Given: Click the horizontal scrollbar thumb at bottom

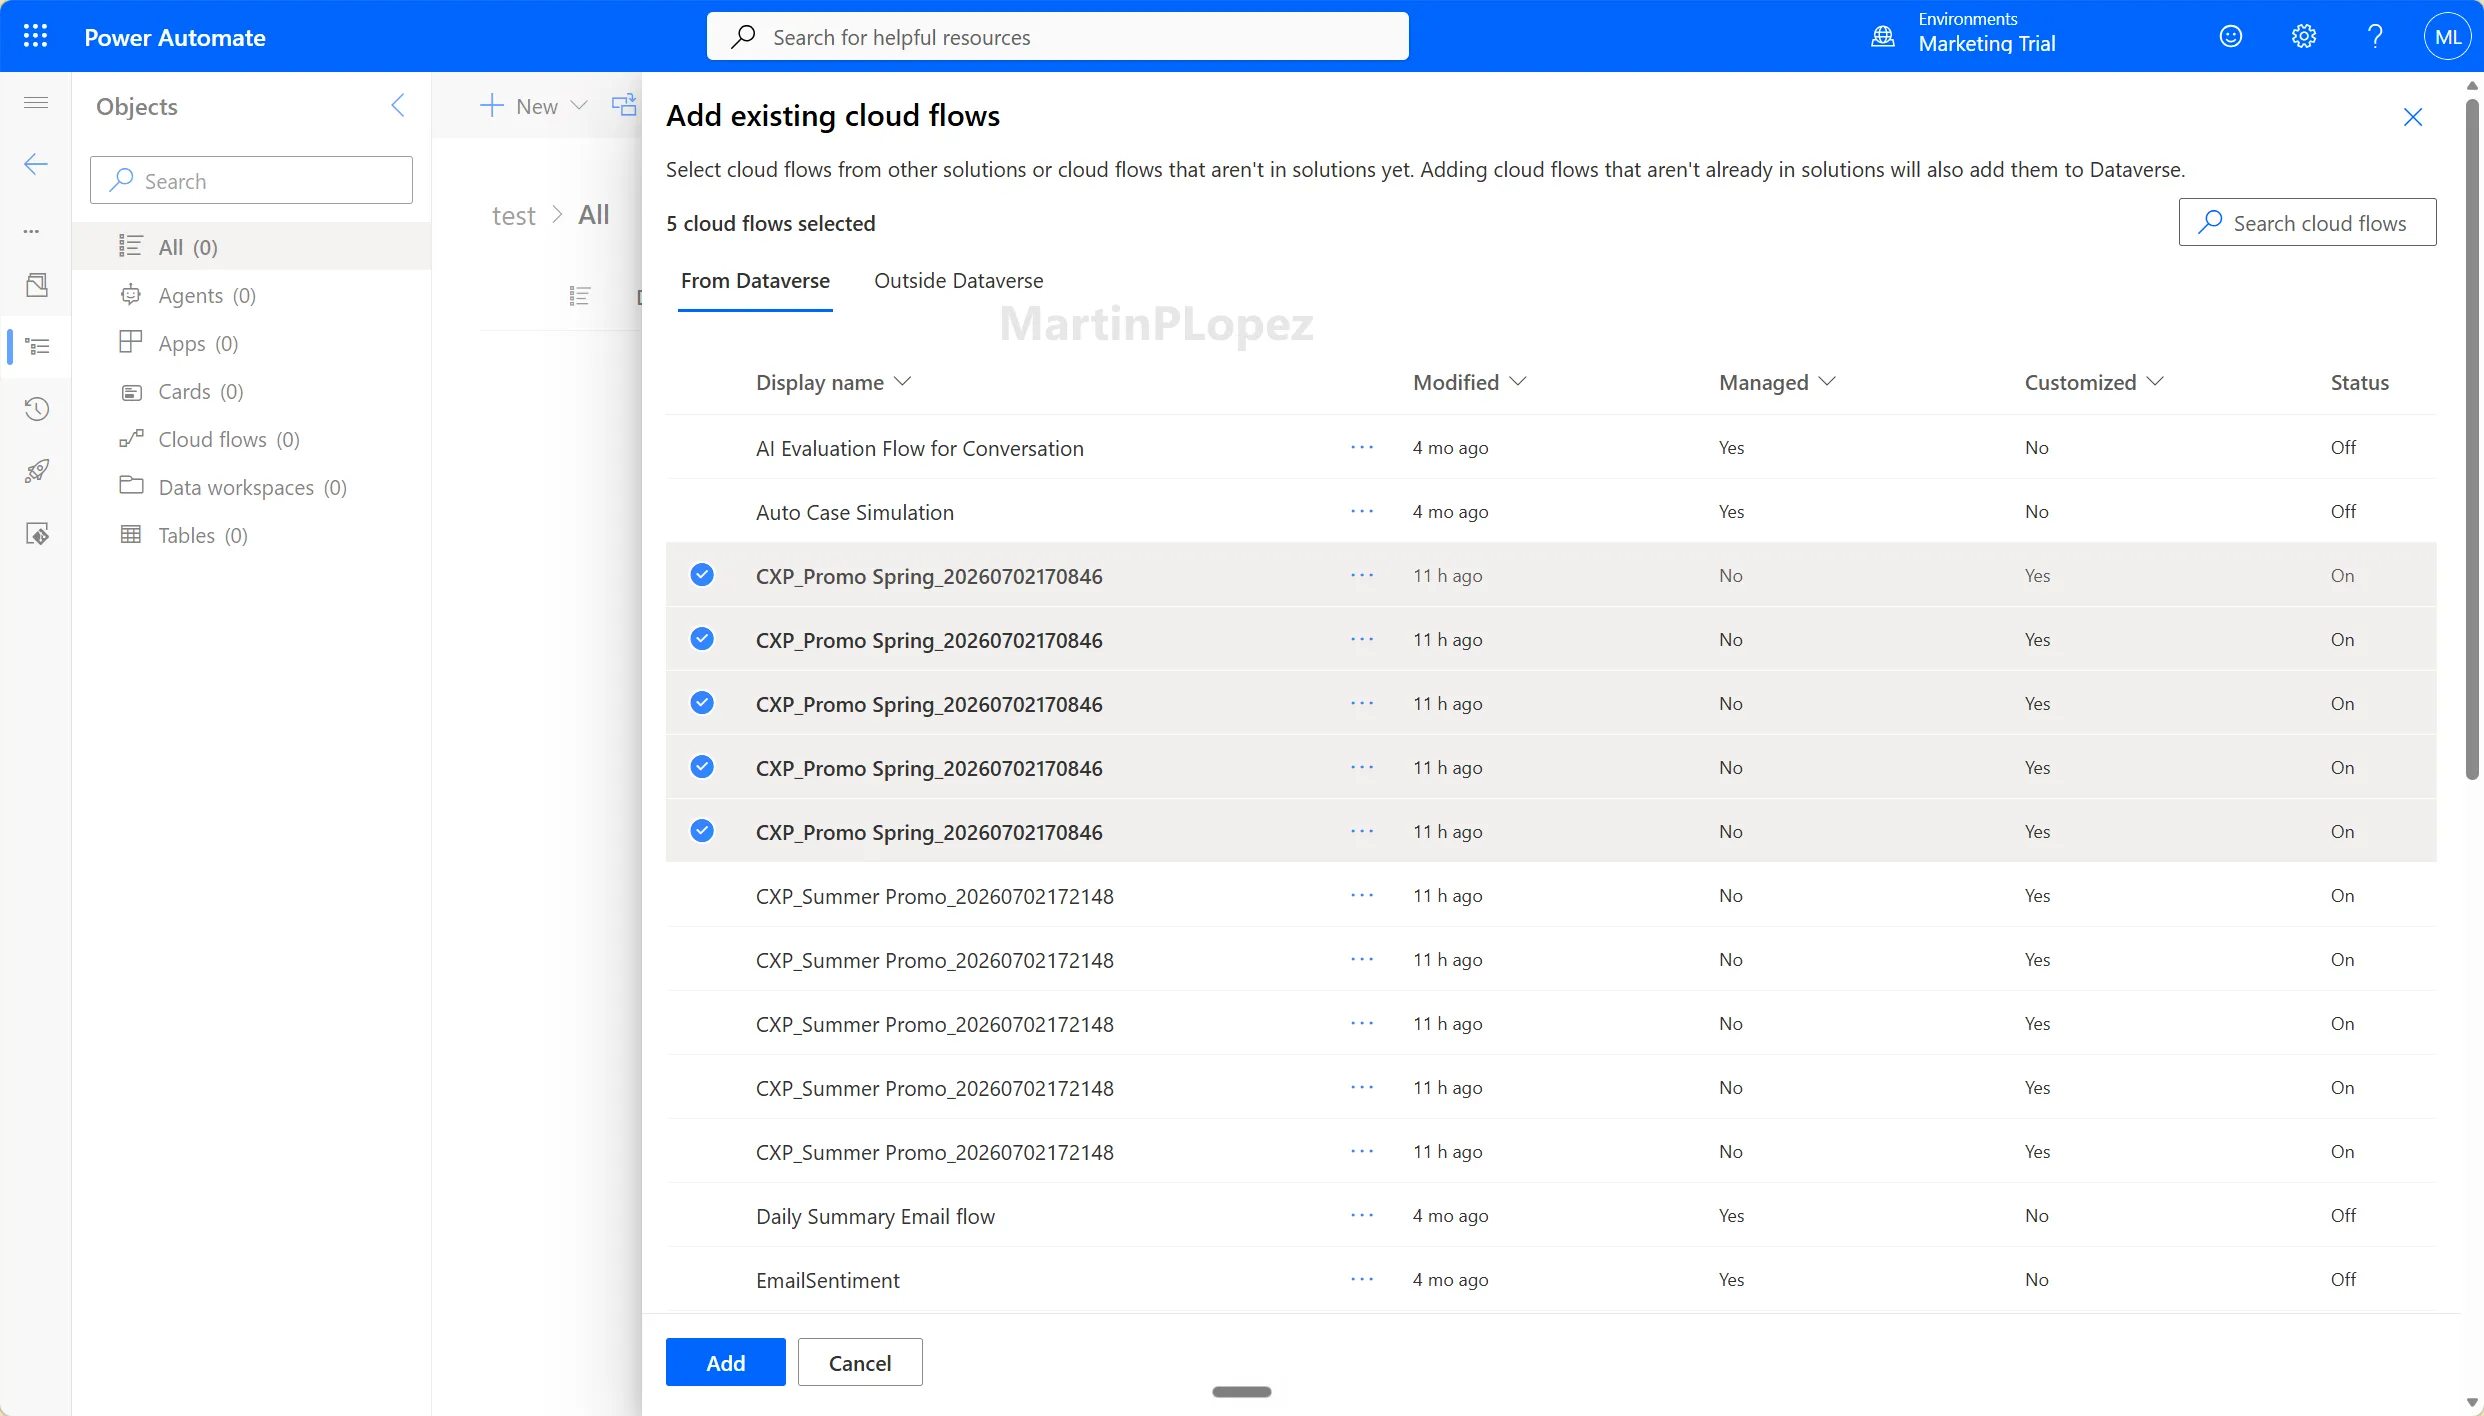Looking at the screenshot, I should pyautogui.click(x=1241, y=1391).
